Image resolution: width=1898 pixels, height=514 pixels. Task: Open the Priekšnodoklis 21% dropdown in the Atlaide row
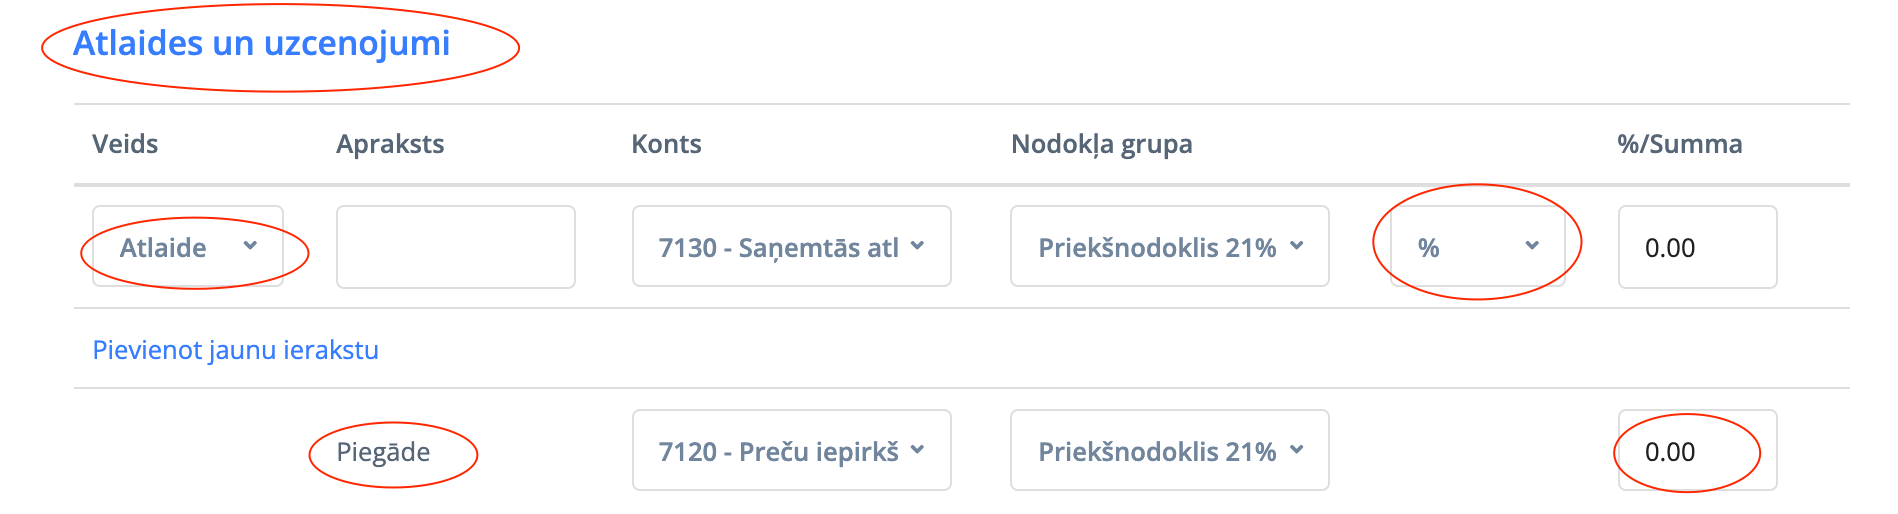click(1169, 247)
